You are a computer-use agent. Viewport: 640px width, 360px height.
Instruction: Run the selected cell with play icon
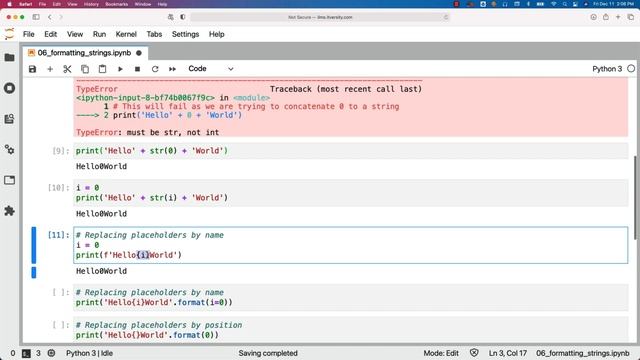(x=120, y=69)
